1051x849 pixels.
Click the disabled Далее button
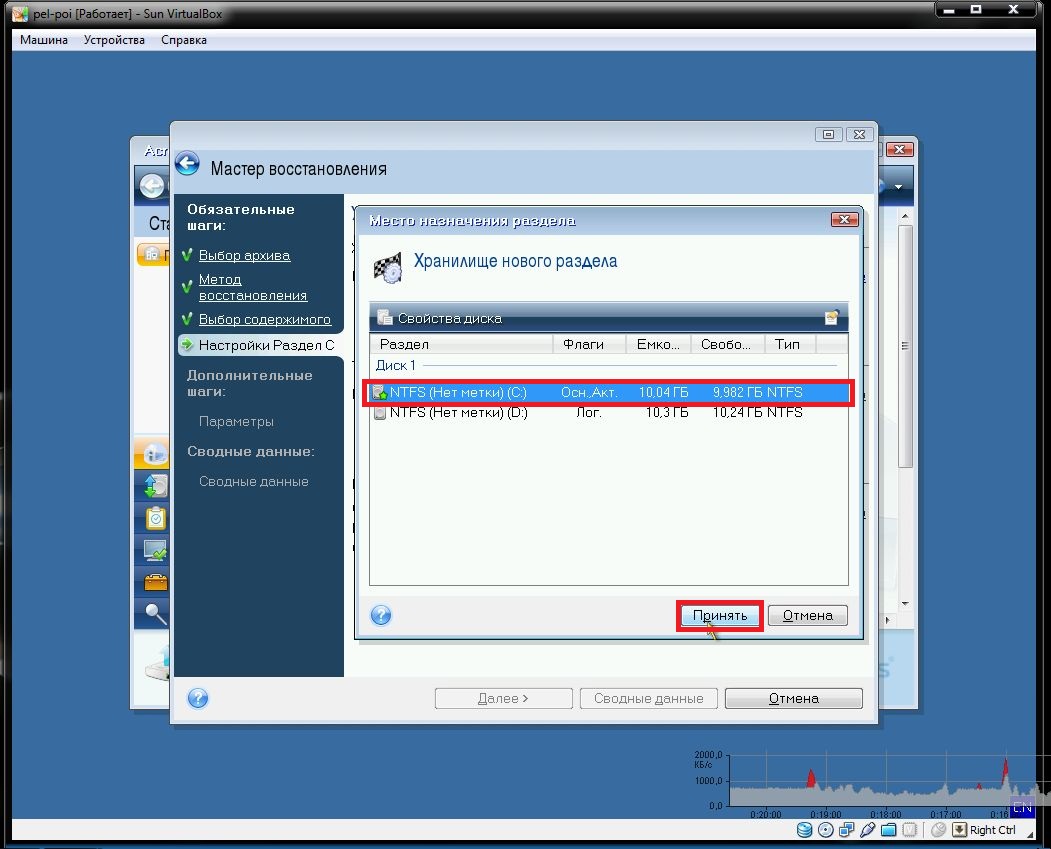[x=503, y=698]
